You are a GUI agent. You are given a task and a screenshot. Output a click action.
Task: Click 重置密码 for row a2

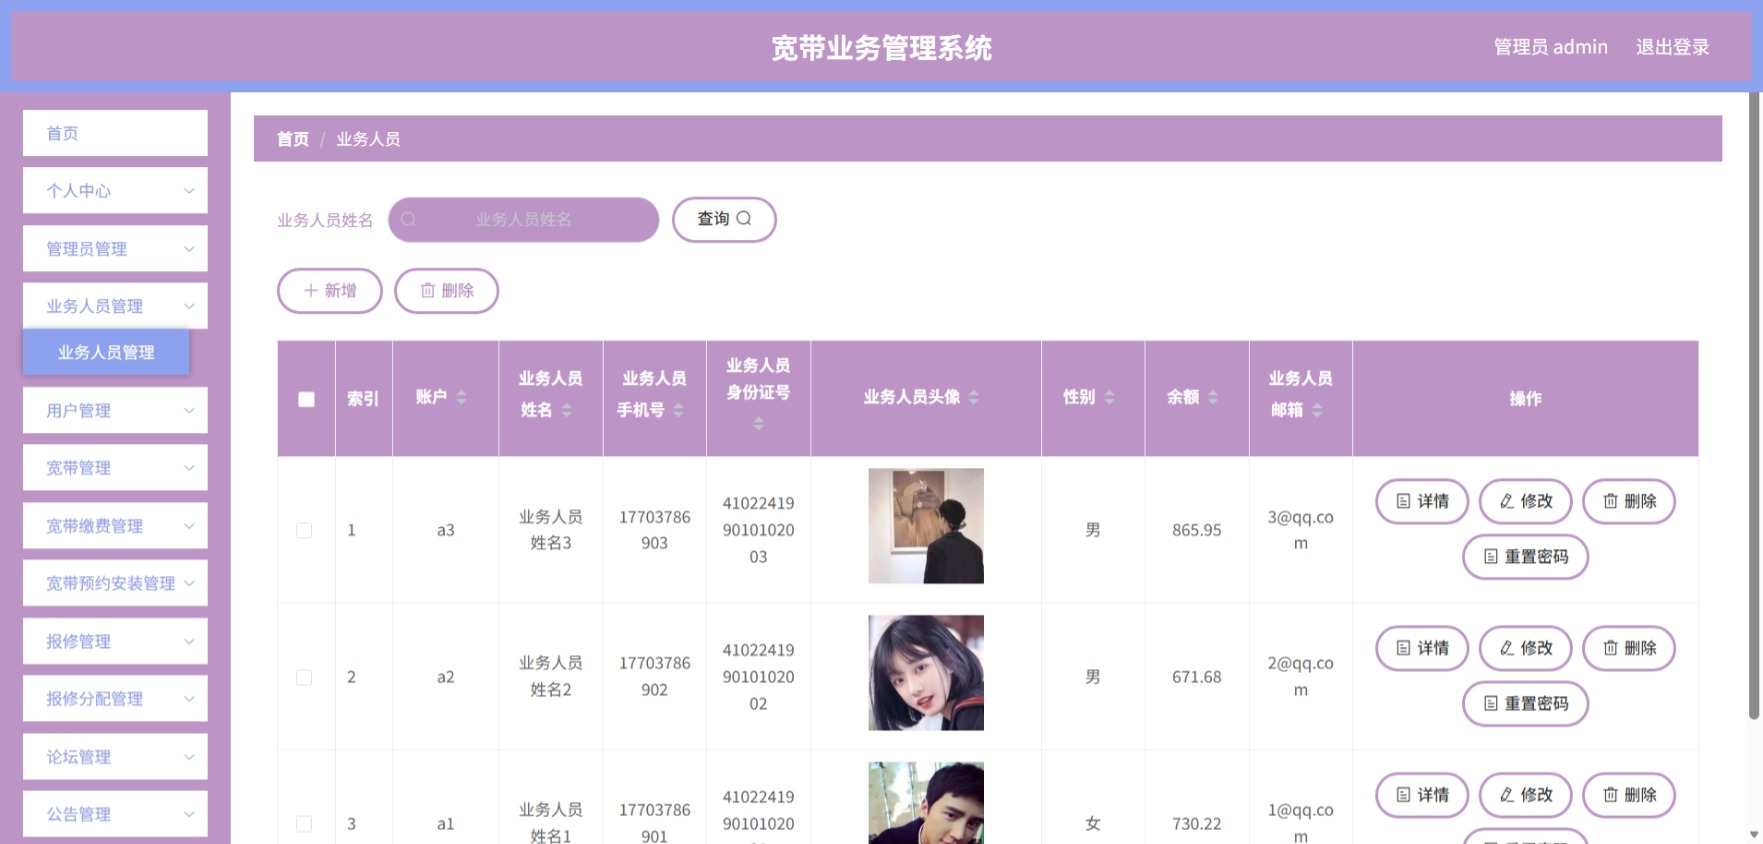(1525, 704)
